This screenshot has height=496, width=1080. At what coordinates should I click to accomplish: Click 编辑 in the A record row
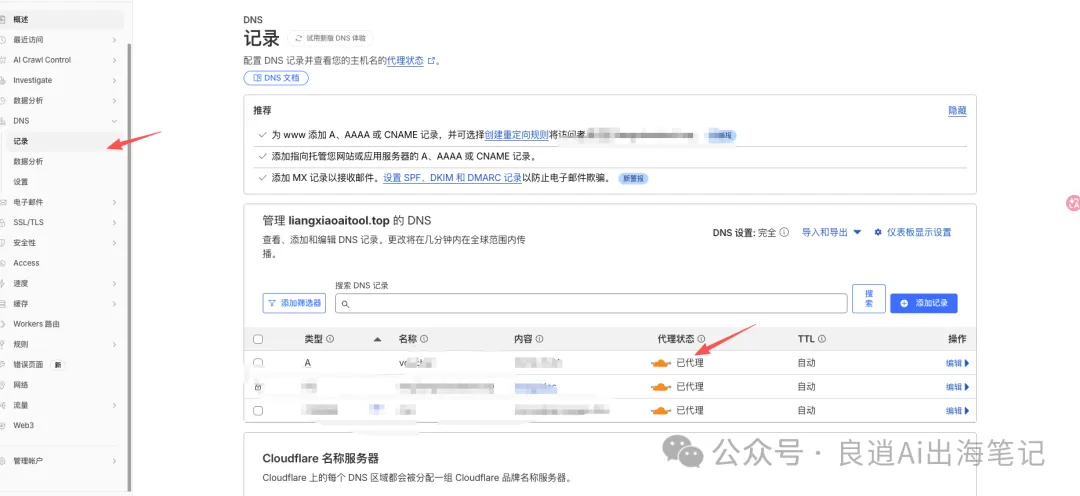pos(957,363)
